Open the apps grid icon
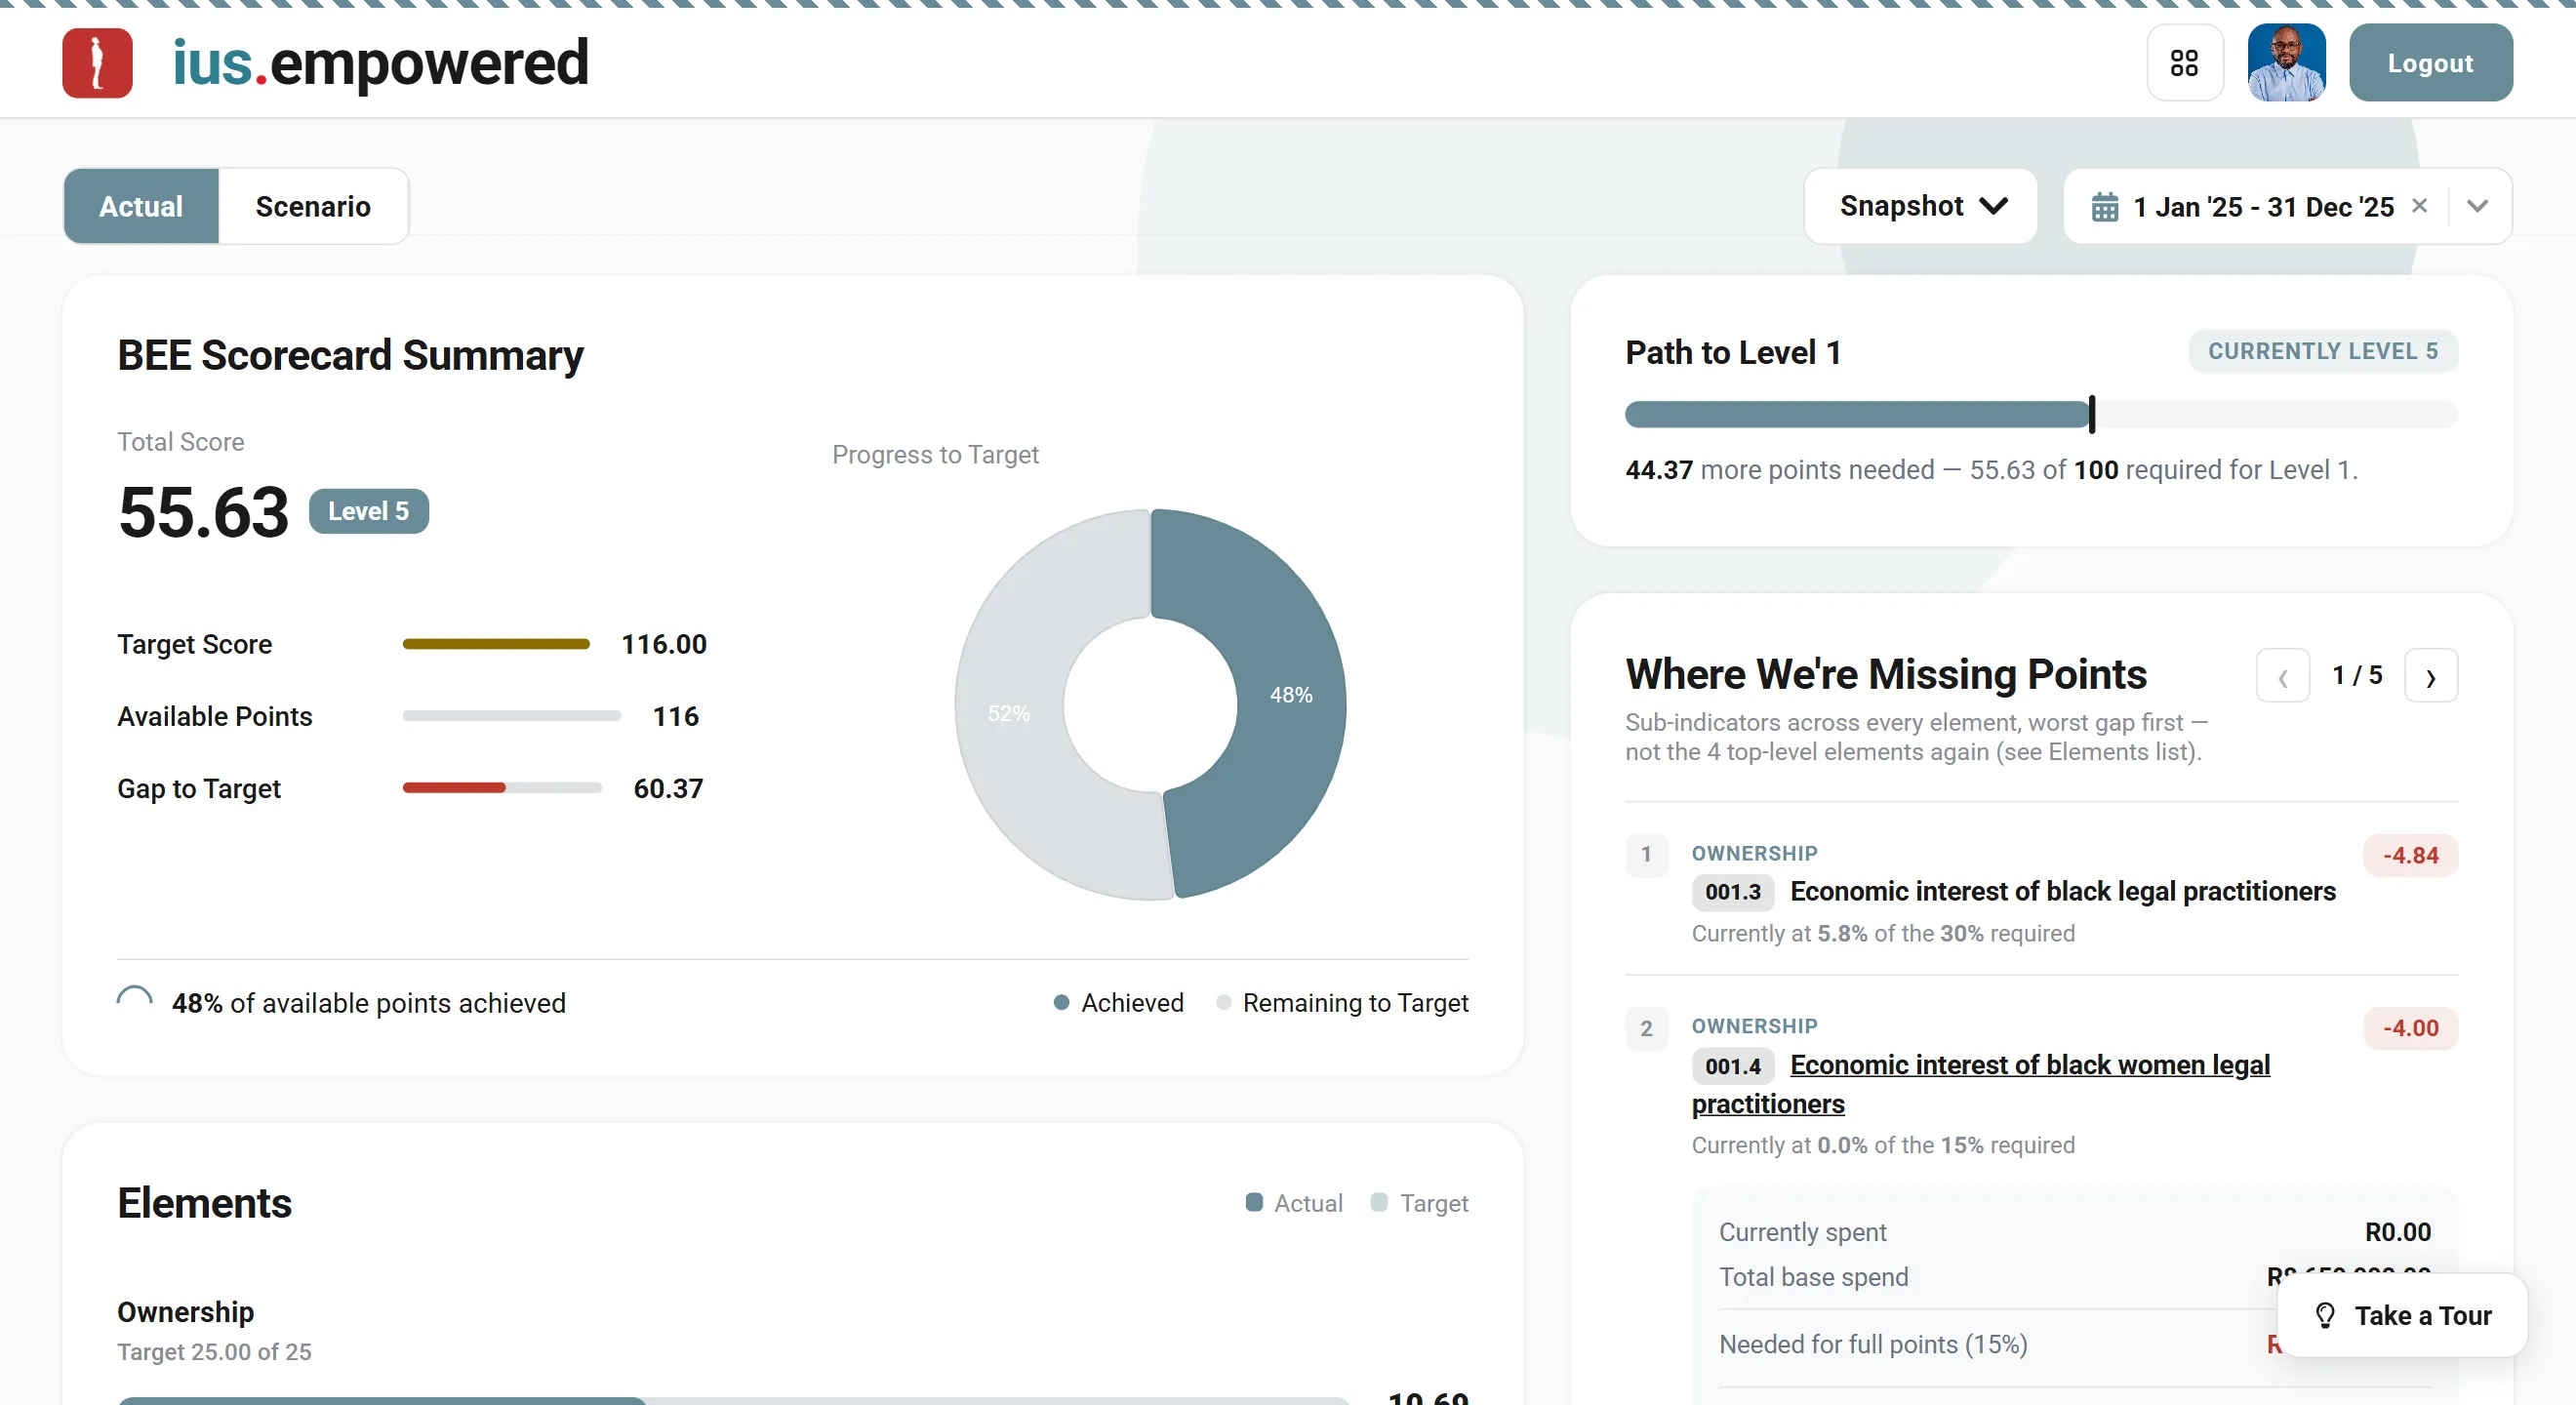2576x1405 pixels. pyautogui.click(x=2185, y=63)
